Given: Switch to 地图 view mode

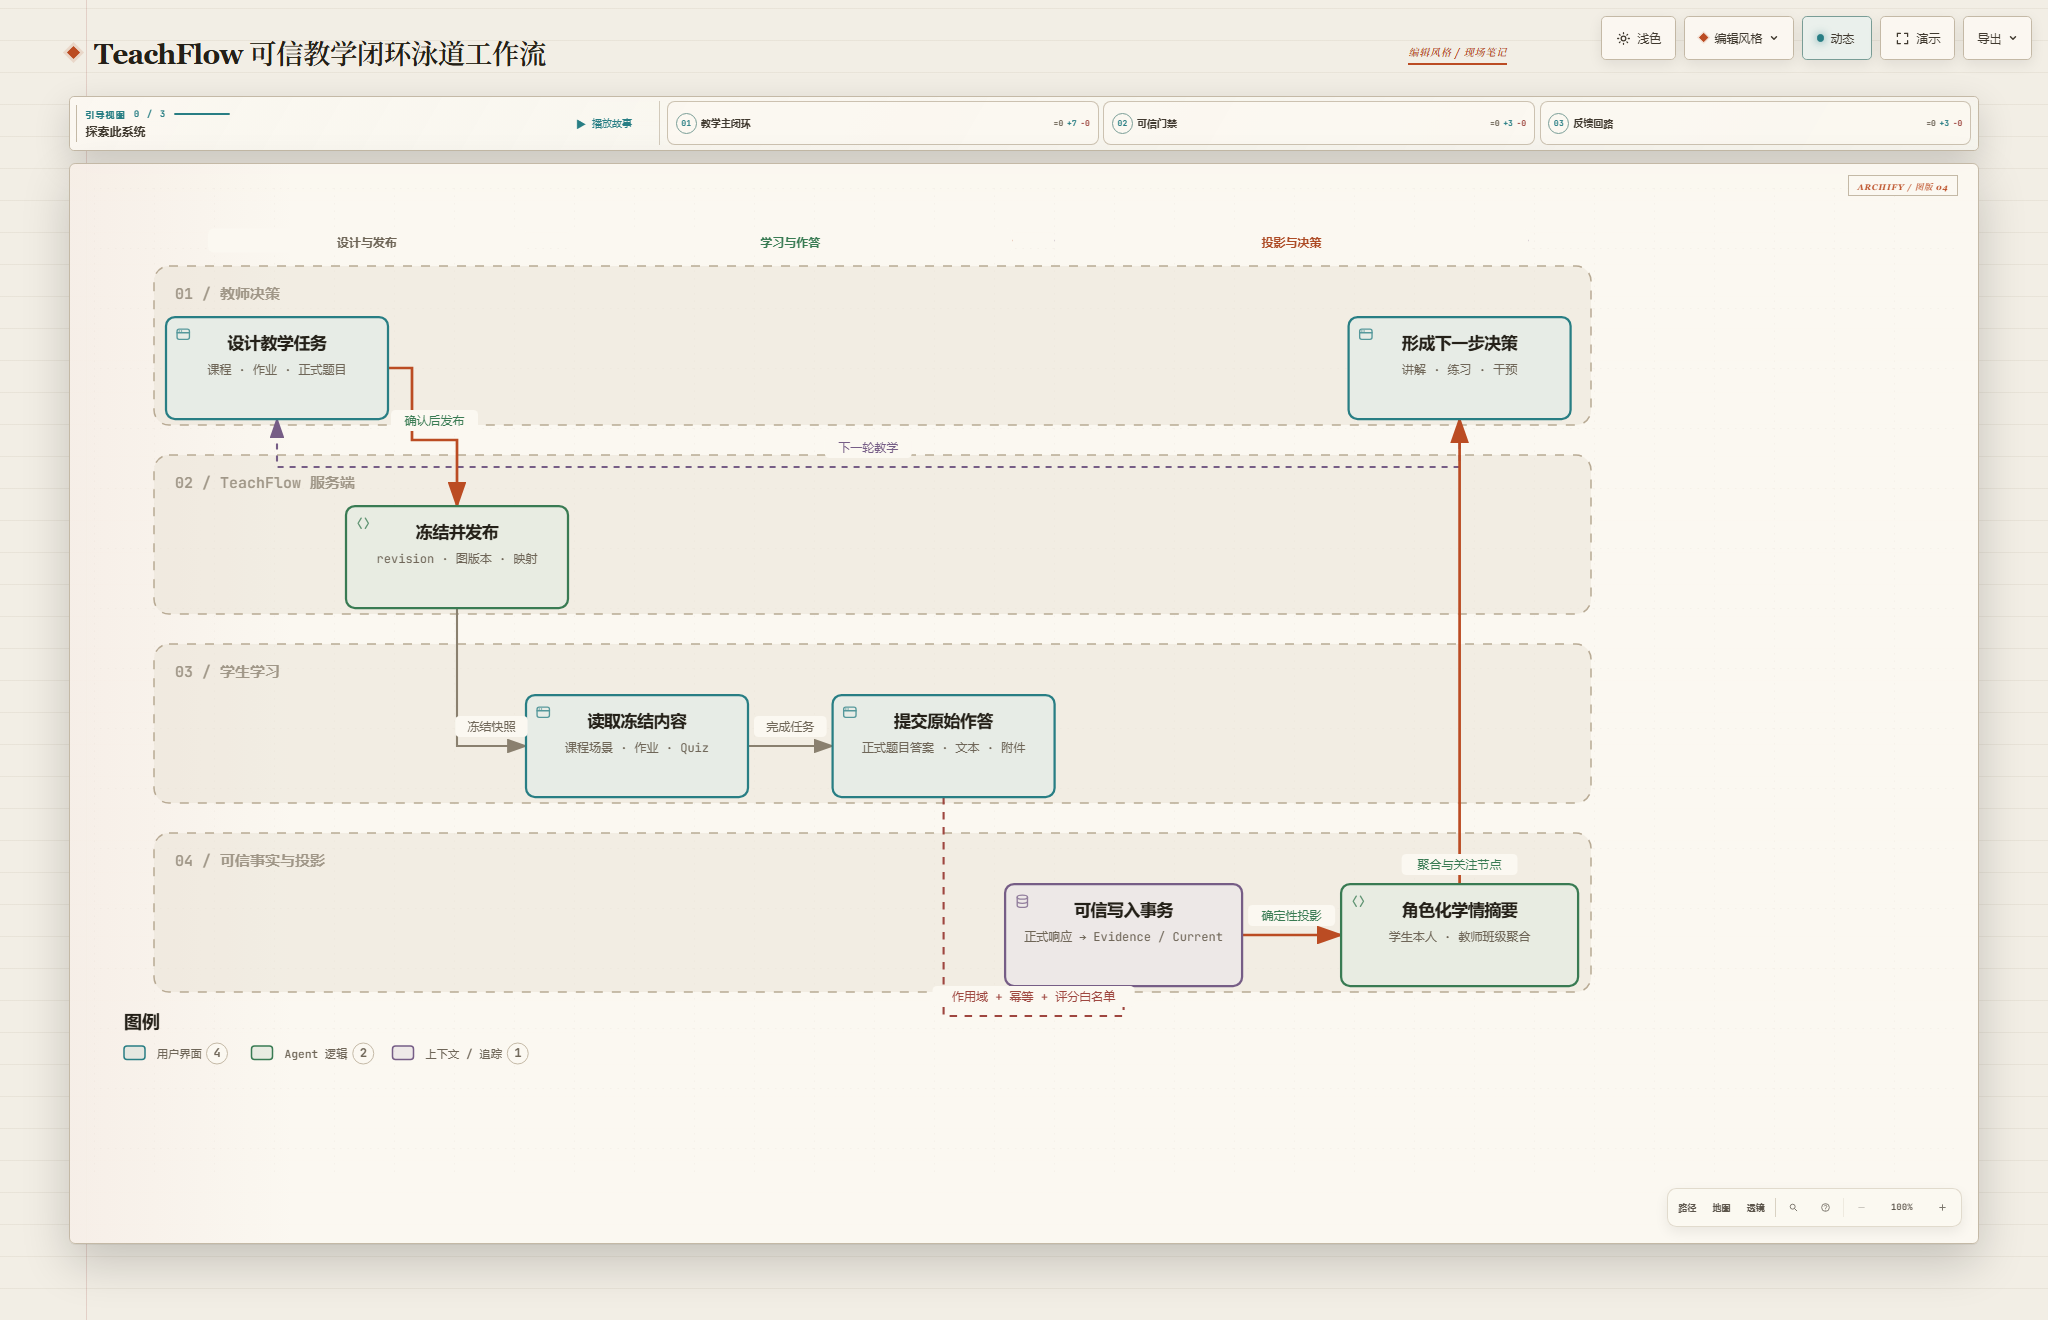Looking at the screenshot, I should (1721, 1208).
